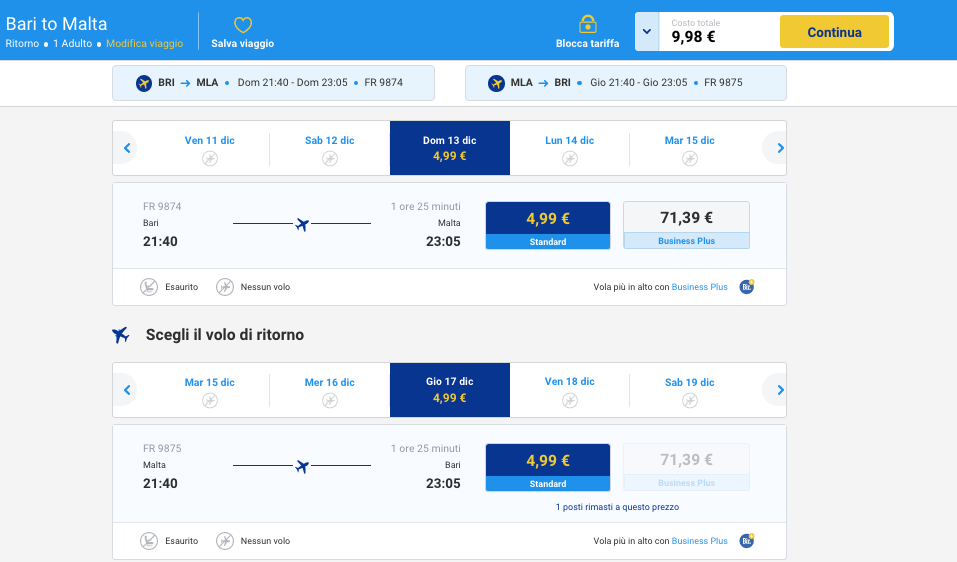
Task: Expand the Costo totale dropdown arrow
Action: 647,31
